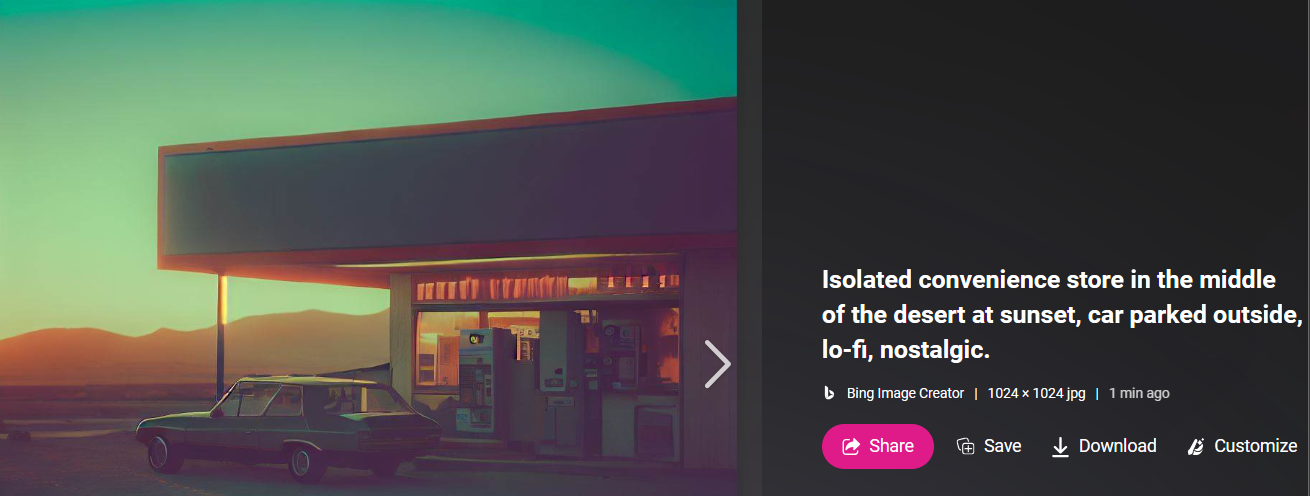Click the pink Share button
The height and width of the screenshot is (496, 1310).
coord(878,446)
